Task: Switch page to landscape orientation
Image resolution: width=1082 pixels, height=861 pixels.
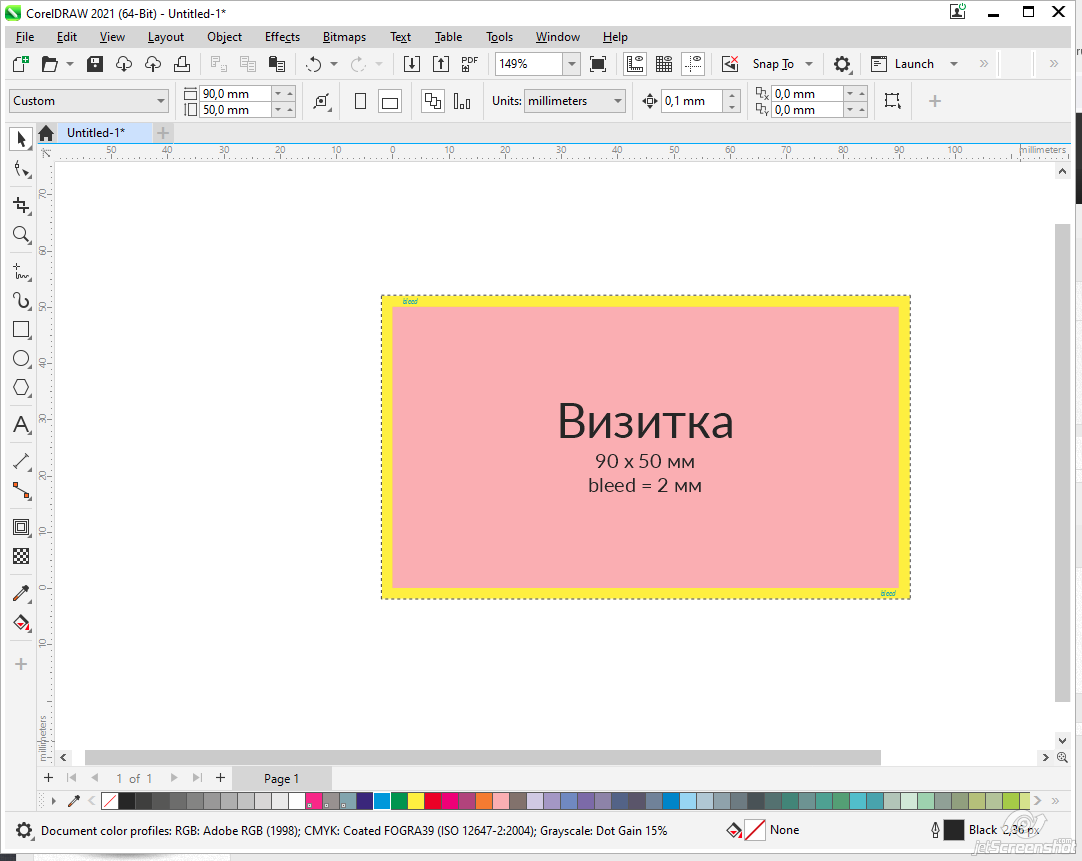Action: (390, 101)
